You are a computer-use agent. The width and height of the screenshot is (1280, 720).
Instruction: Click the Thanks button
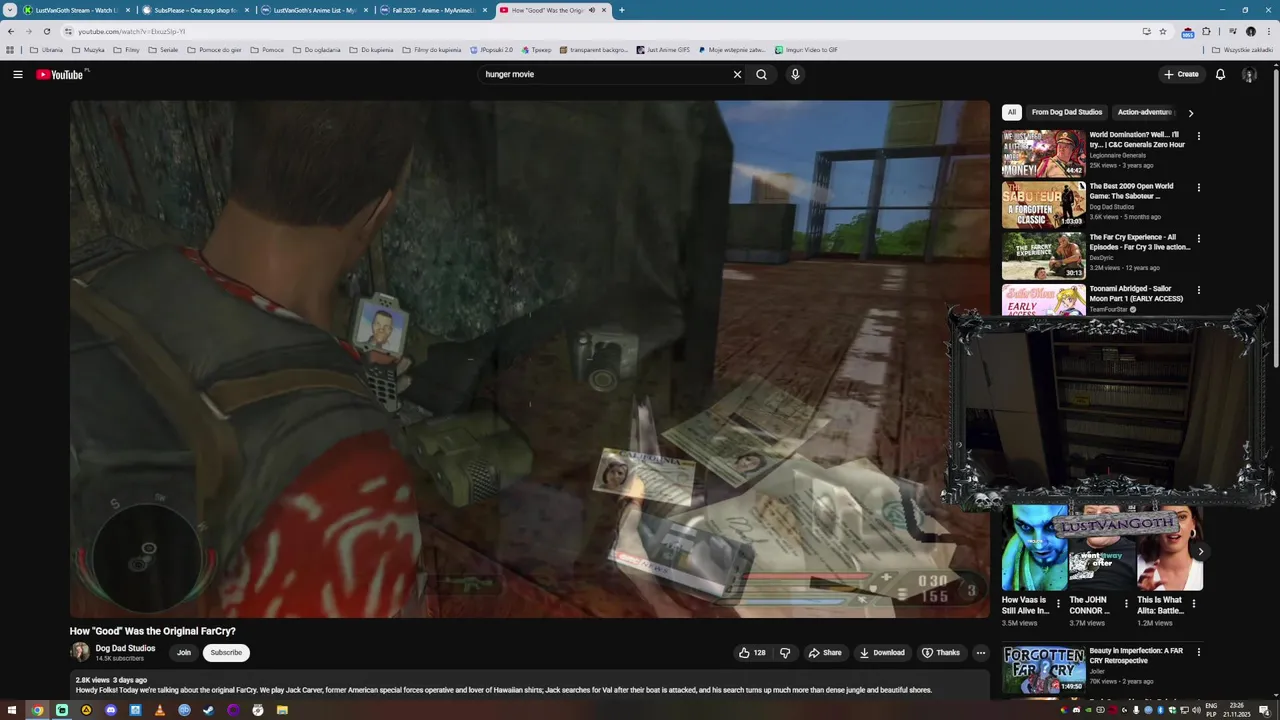pos(941,653)
